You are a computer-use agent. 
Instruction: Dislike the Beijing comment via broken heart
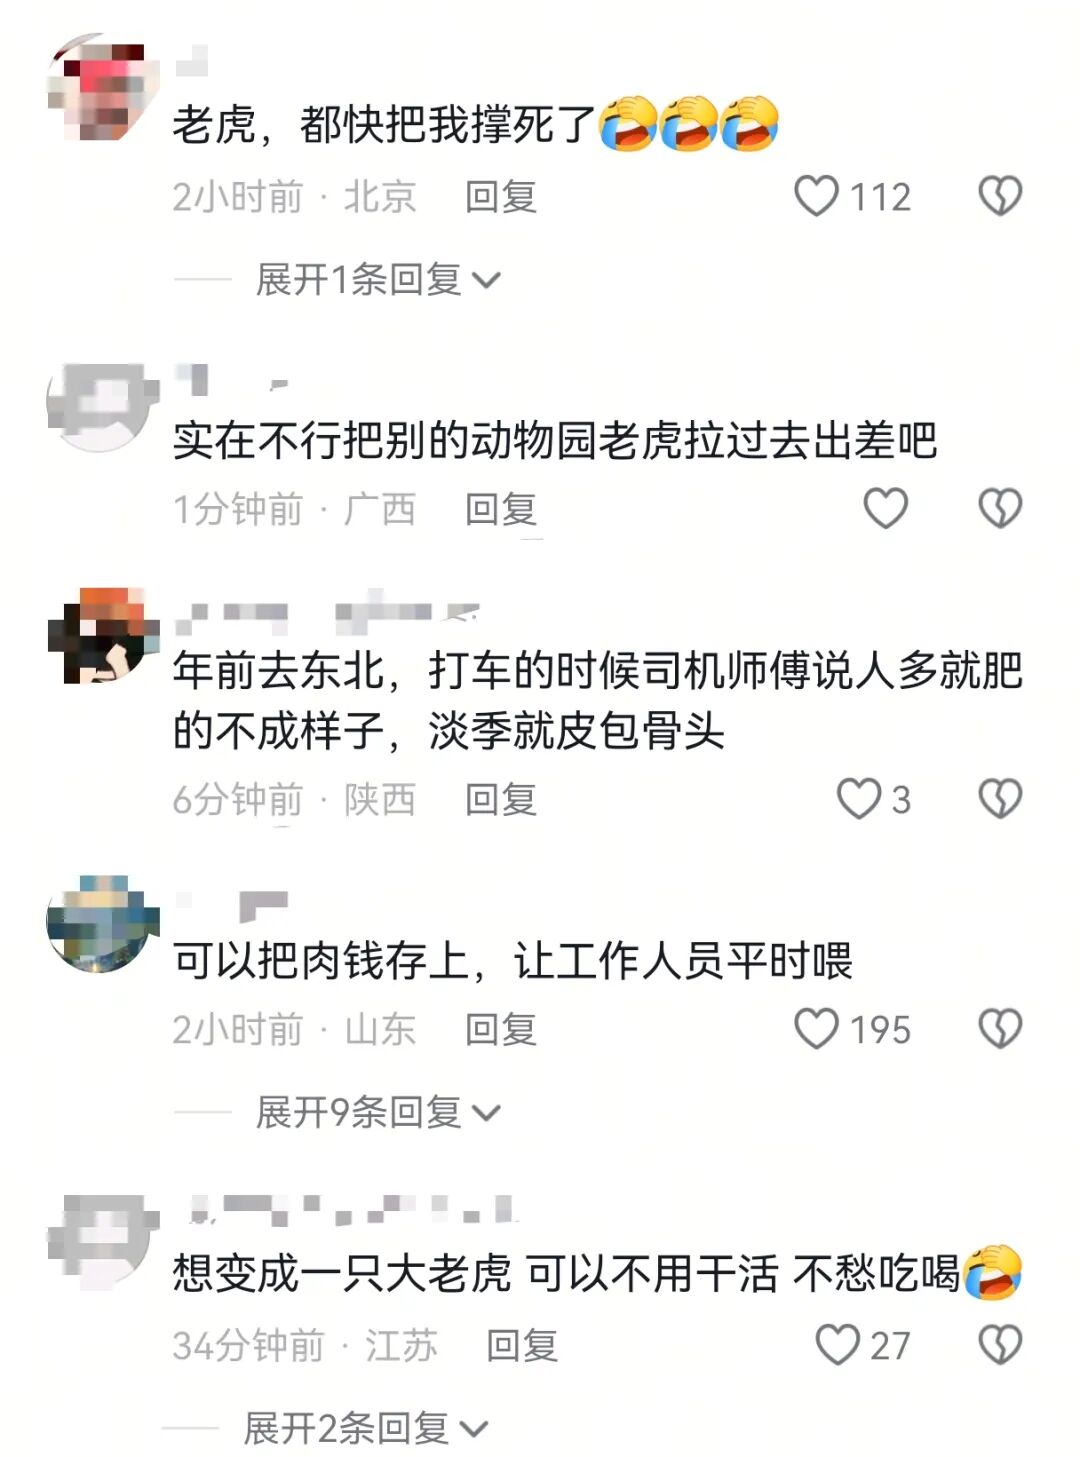[x=1000, y=196]
